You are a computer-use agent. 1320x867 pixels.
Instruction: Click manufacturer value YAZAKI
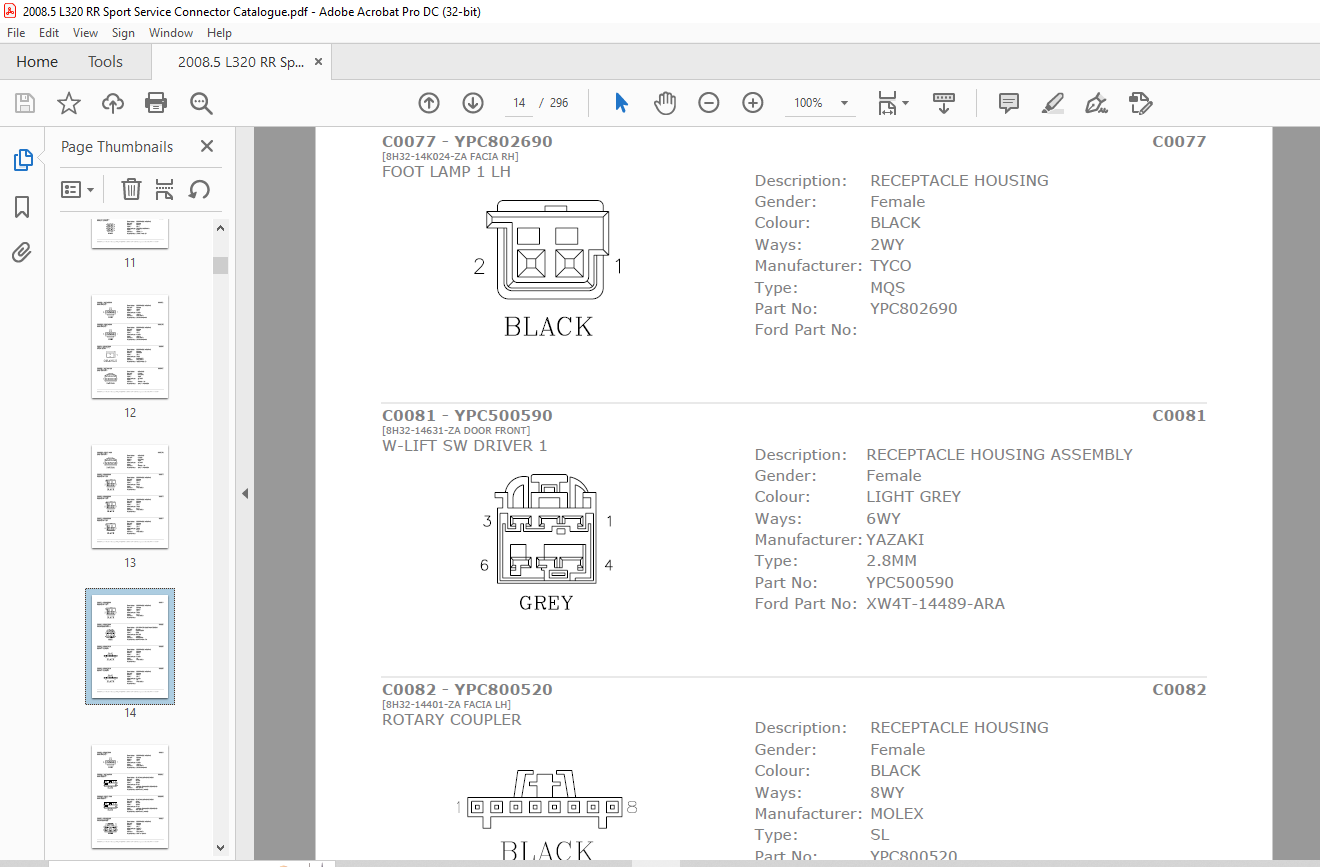[895, 540]
